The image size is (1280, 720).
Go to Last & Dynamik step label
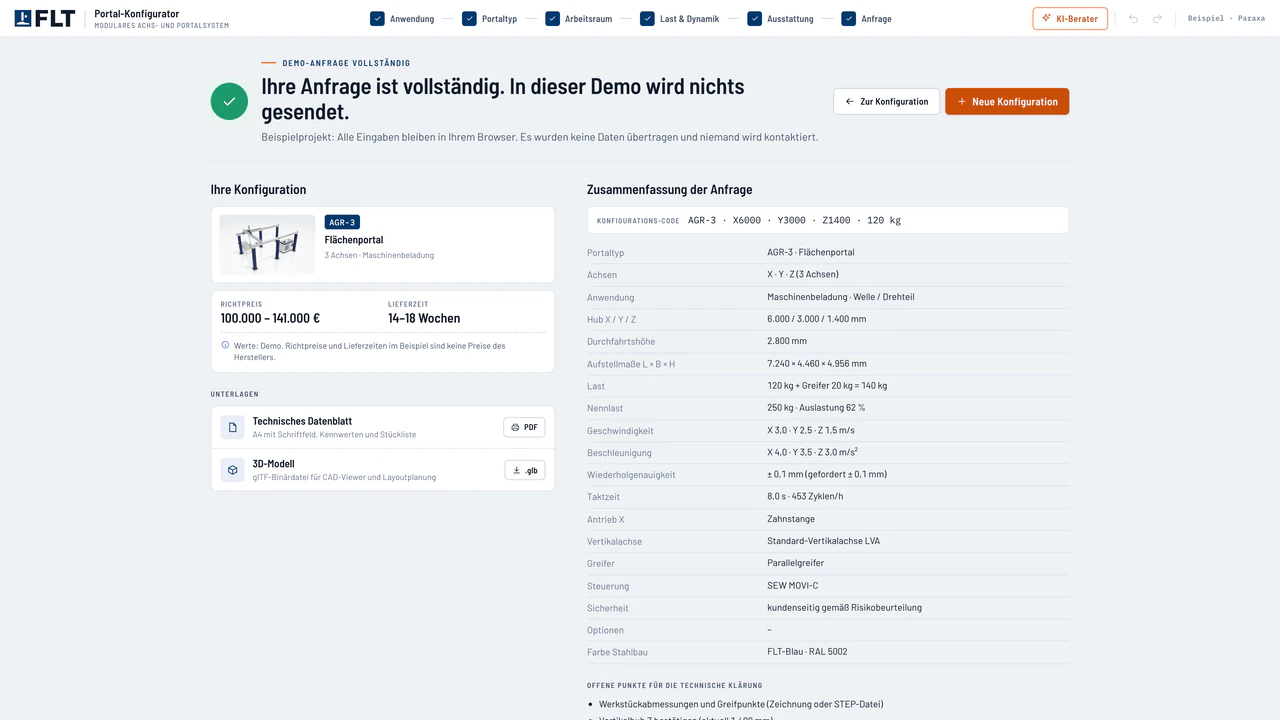point(689,19)
